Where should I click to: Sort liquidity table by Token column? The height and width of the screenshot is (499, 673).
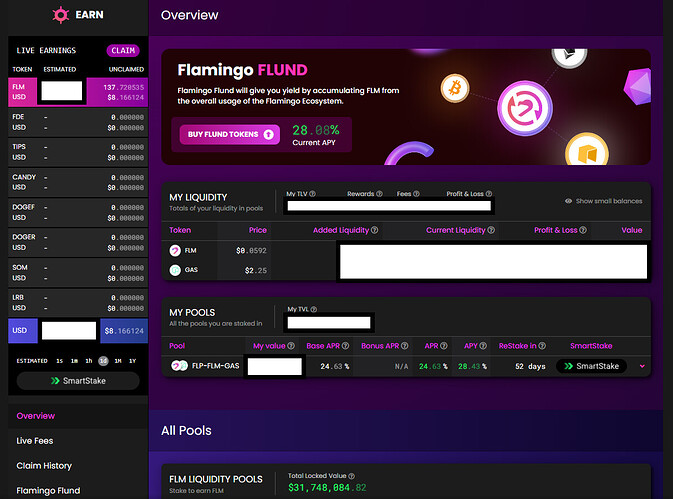[x=180, y=230]
